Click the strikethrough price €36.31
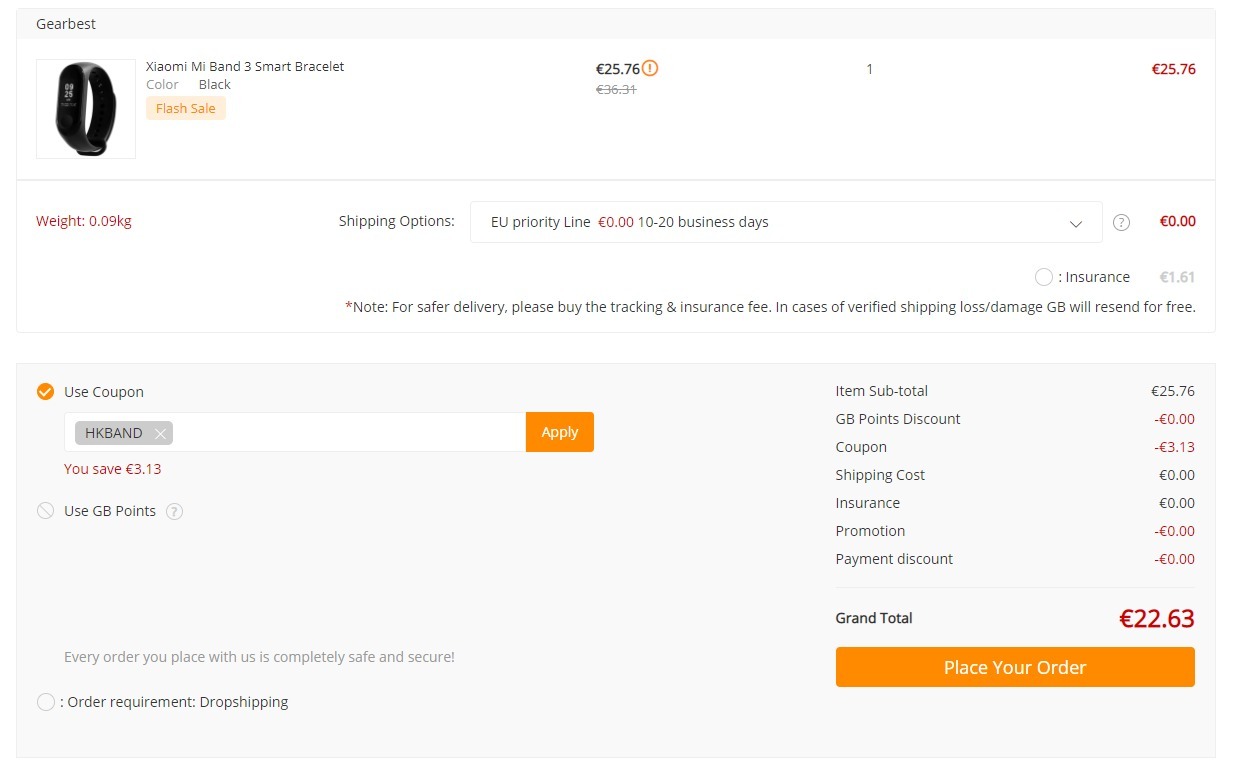 [616, 89]
